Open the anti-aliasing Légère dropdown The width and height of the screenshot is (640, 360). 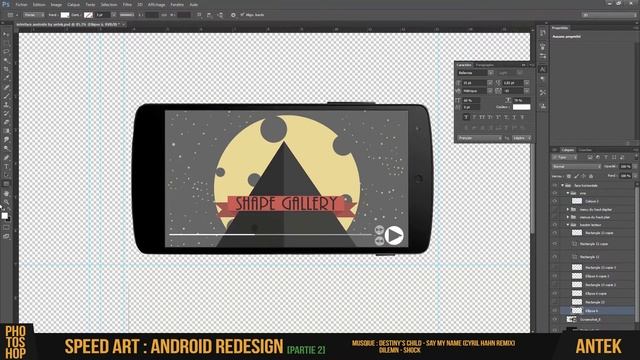click(522, 138)
